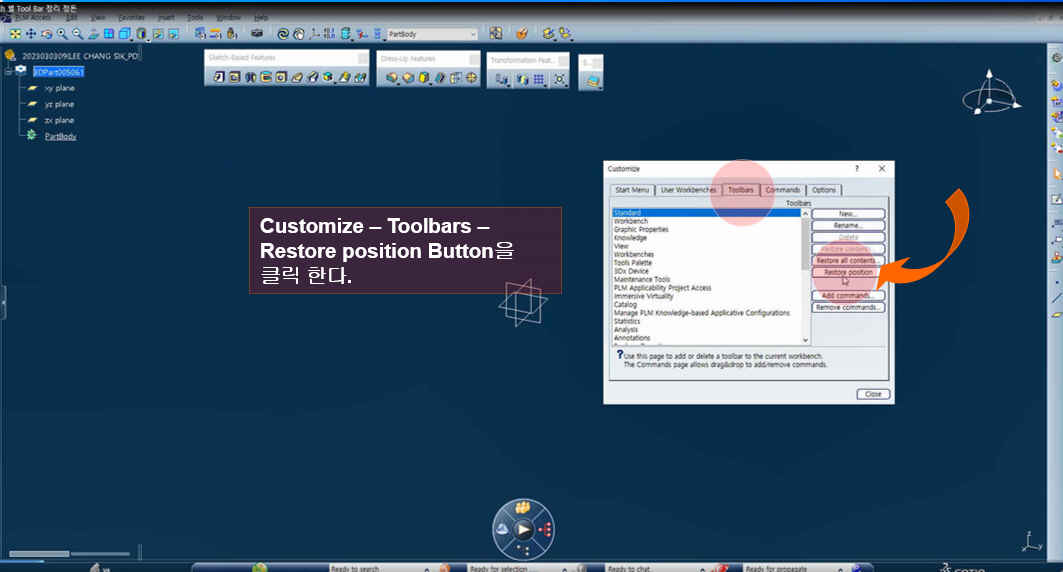Click the Restore position button
Screen dimensions: 1063x572
coord(848,272)
